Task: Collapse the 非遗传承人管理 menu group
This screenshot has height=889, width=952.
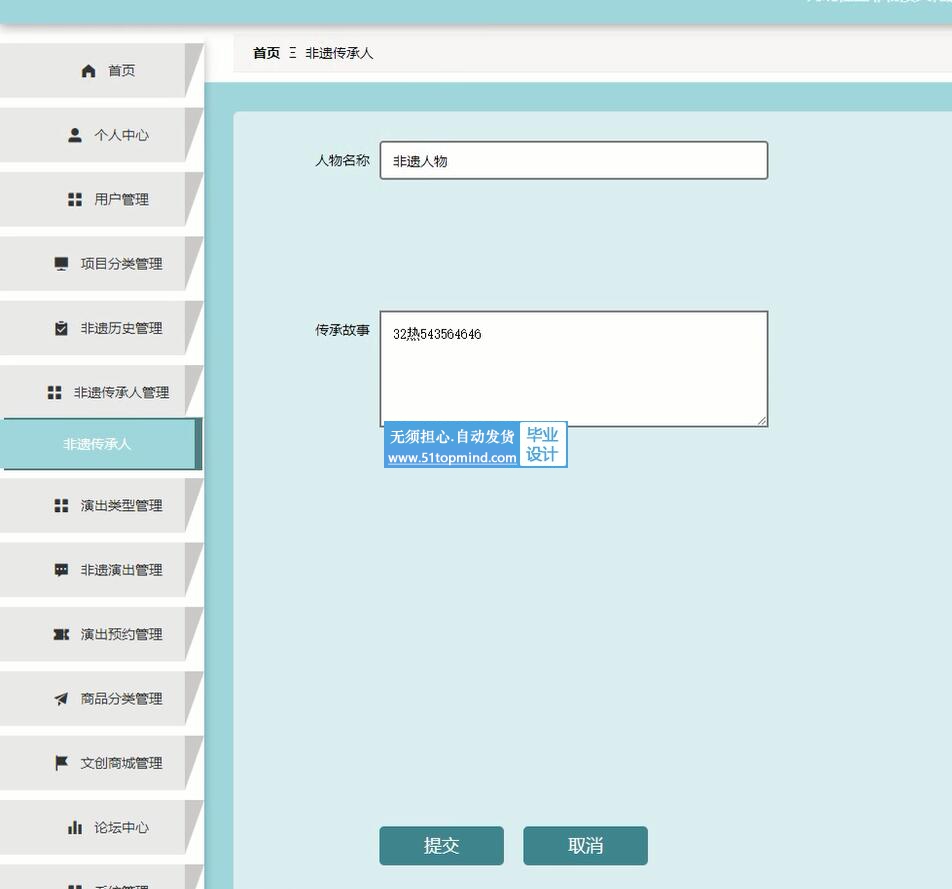Action: [x=110, y=393]
